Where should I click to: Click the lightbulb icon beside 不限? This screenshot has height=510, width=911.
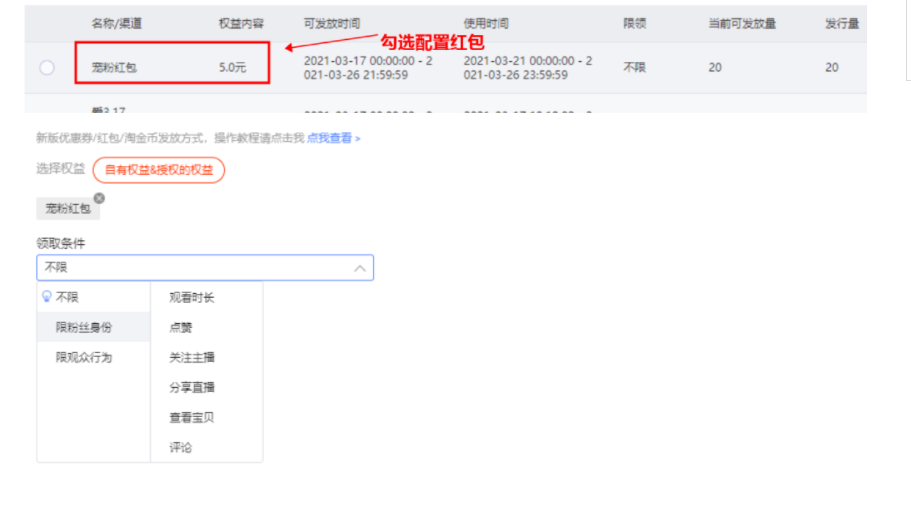point(46,297)
